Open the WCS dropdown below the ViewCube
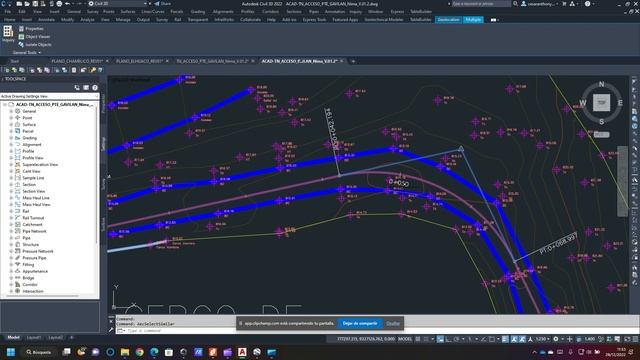The image size is (640, 360). point(601,134)
